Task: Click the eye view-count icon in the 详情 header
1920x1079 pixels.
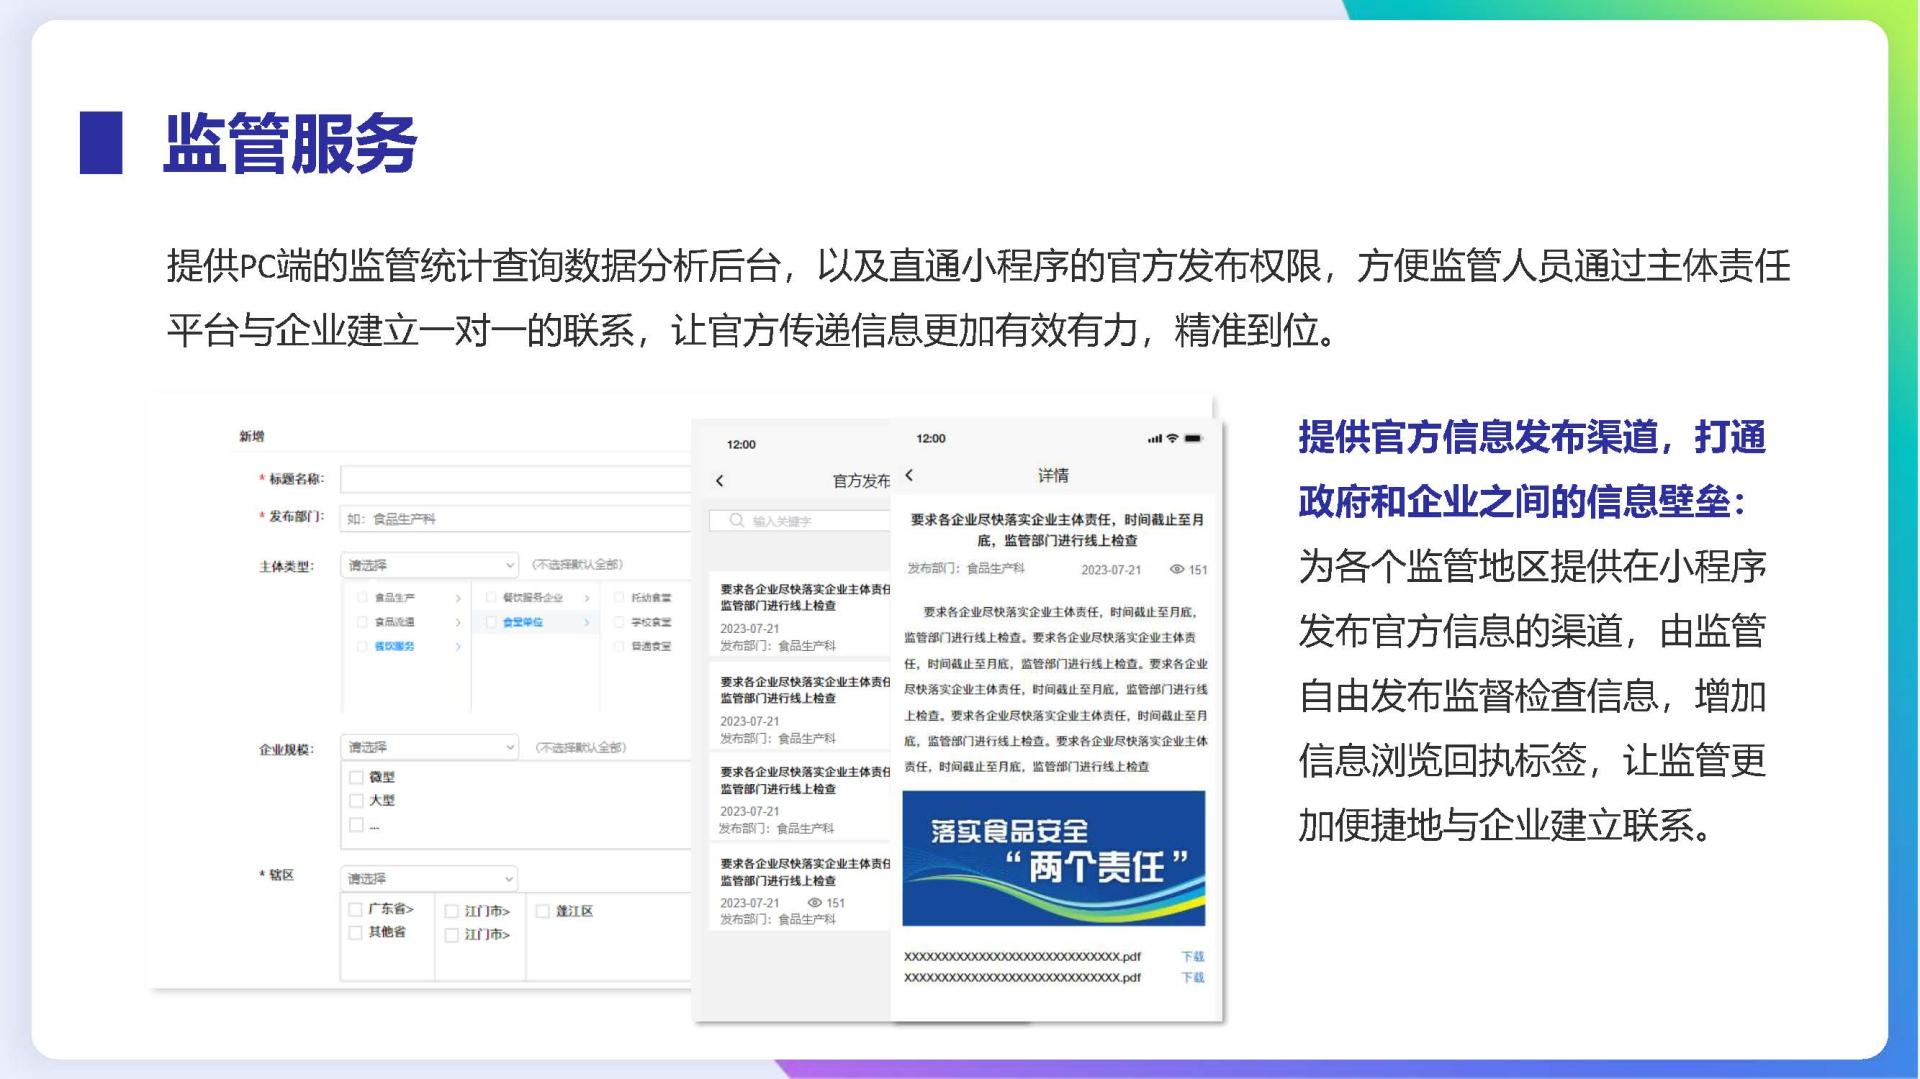Action: coord(1176,569)
